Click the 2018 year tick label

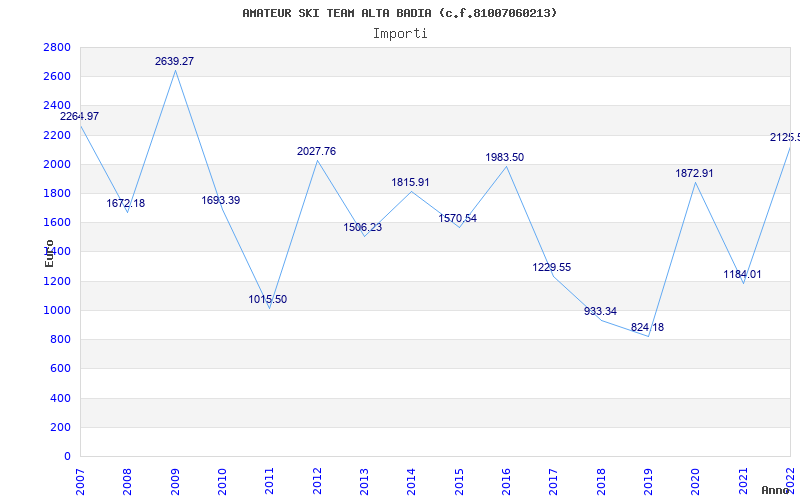click(x=601, y=481)
